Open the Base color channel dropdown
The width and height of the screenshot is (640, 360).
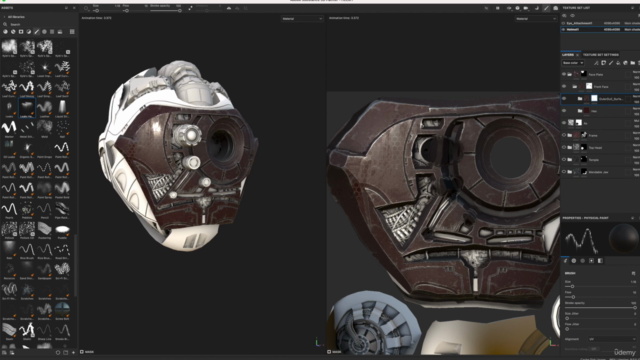tap(573, 63)
